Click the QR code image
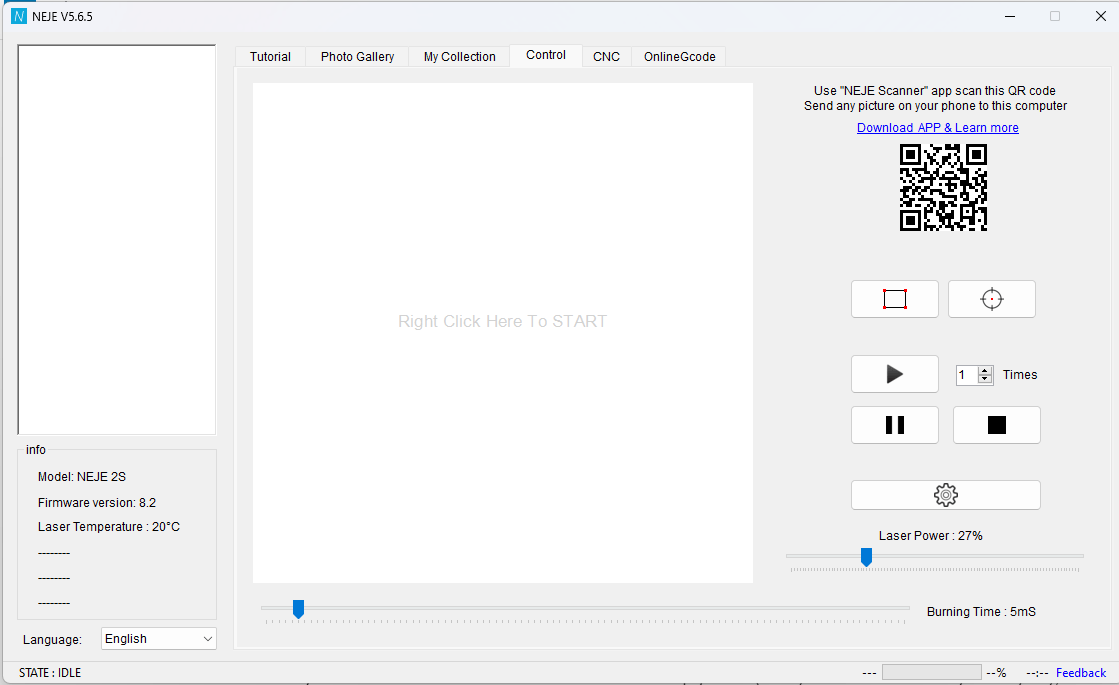Image resolution: width=1119 pixels, height=685 pixels. [x=943, y=188]
